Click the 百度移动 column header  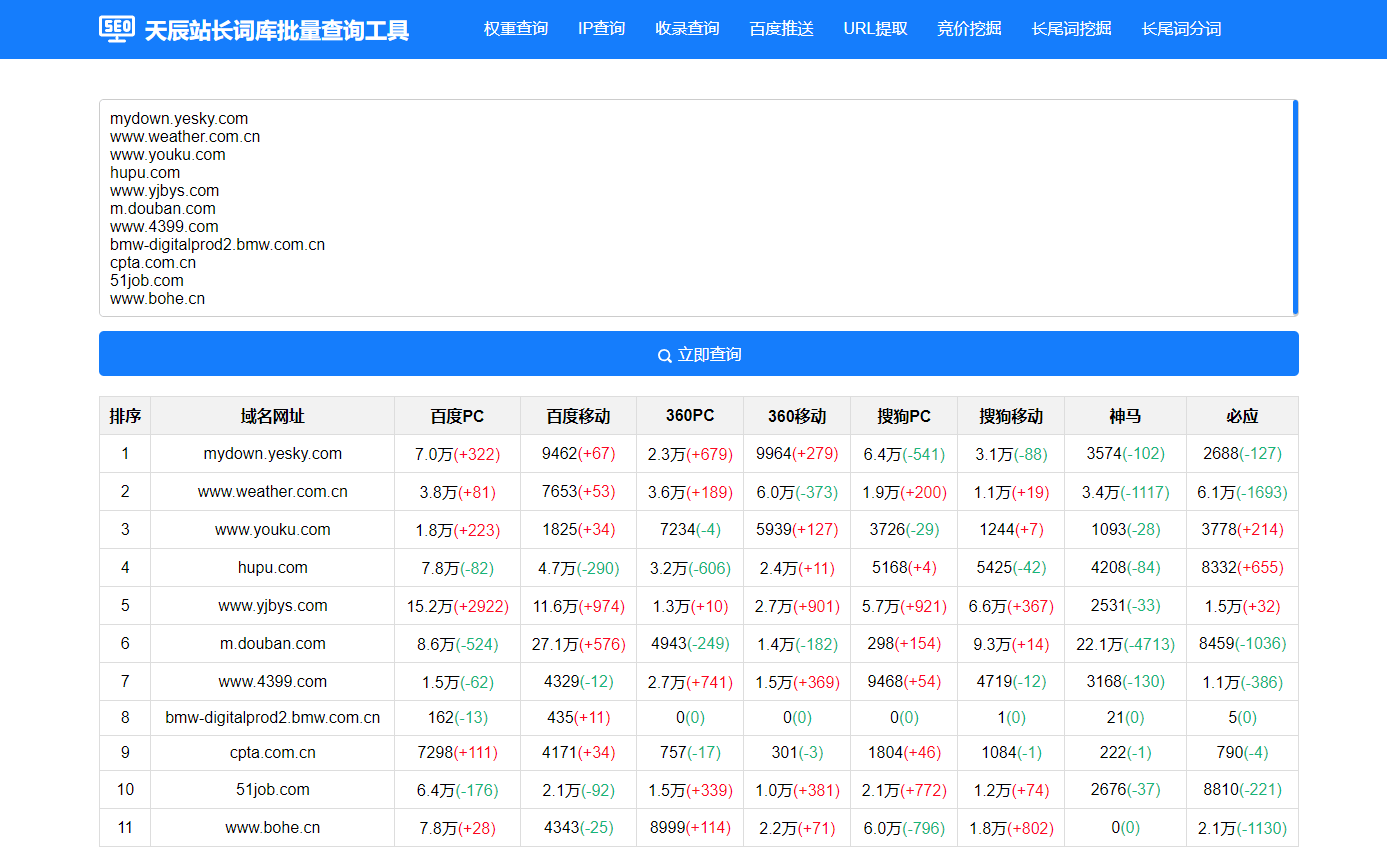578,416
